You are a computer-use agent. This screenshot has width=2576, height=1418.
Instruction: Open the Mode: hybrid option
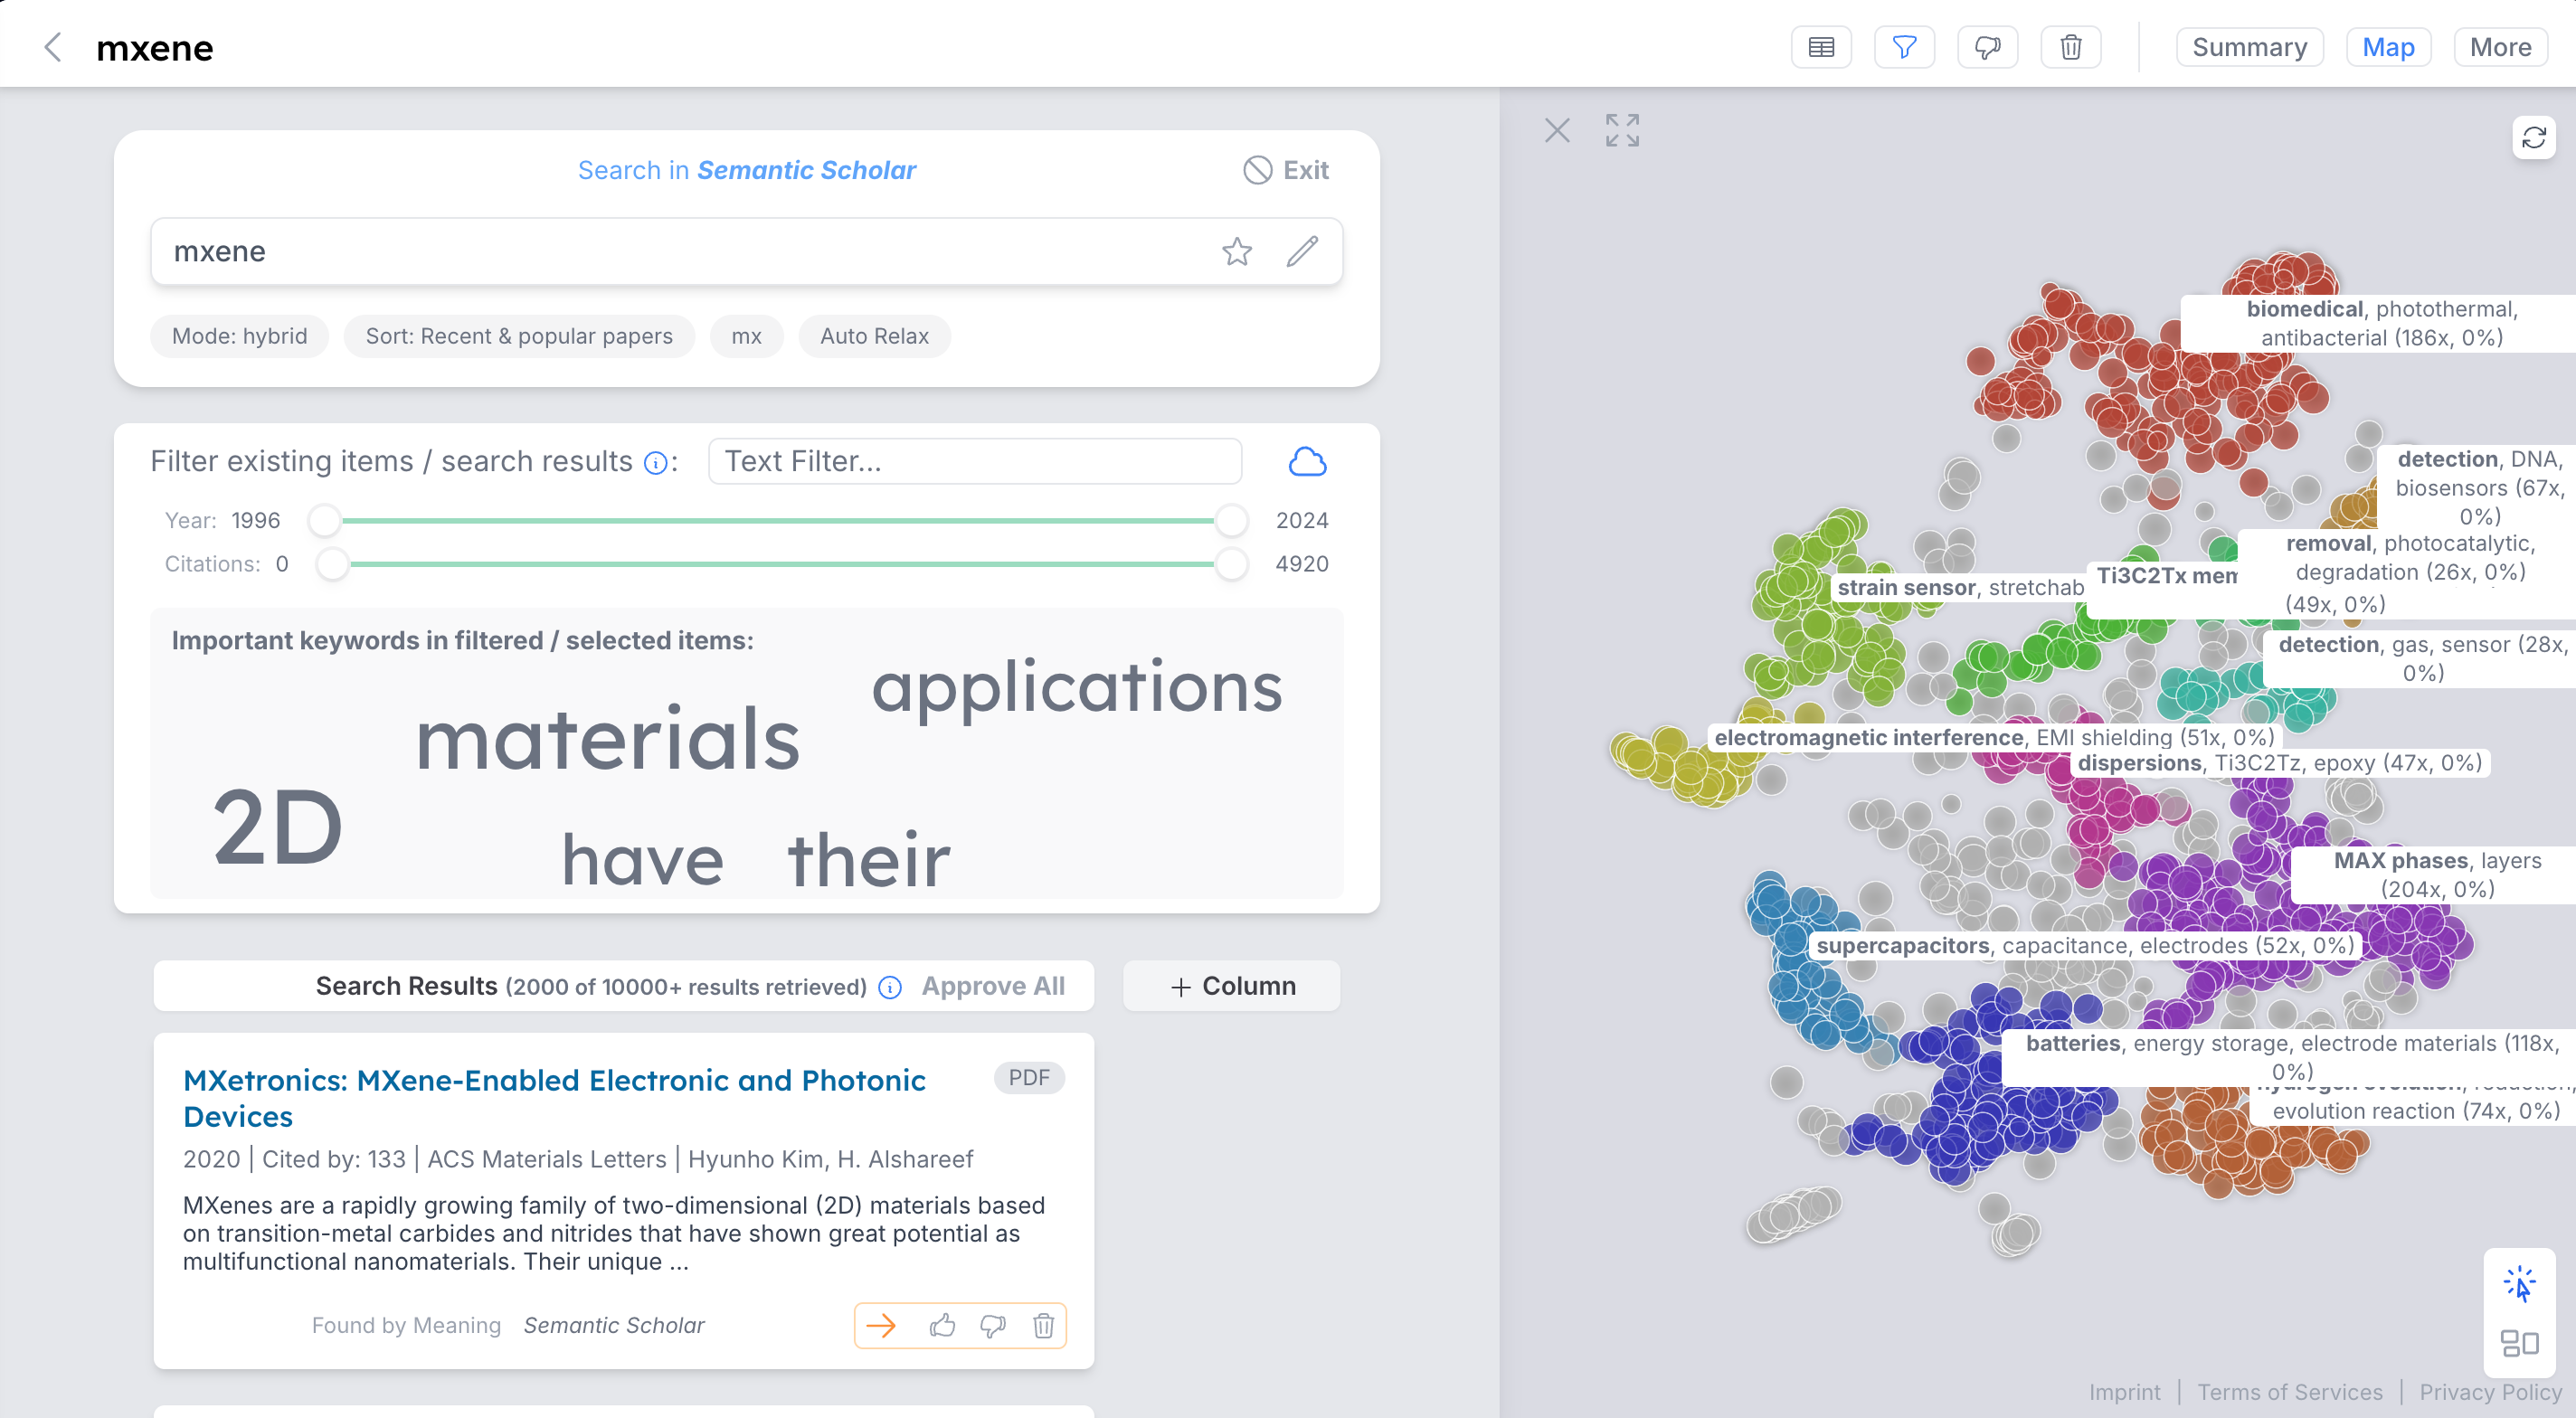(x=239, y=336)
